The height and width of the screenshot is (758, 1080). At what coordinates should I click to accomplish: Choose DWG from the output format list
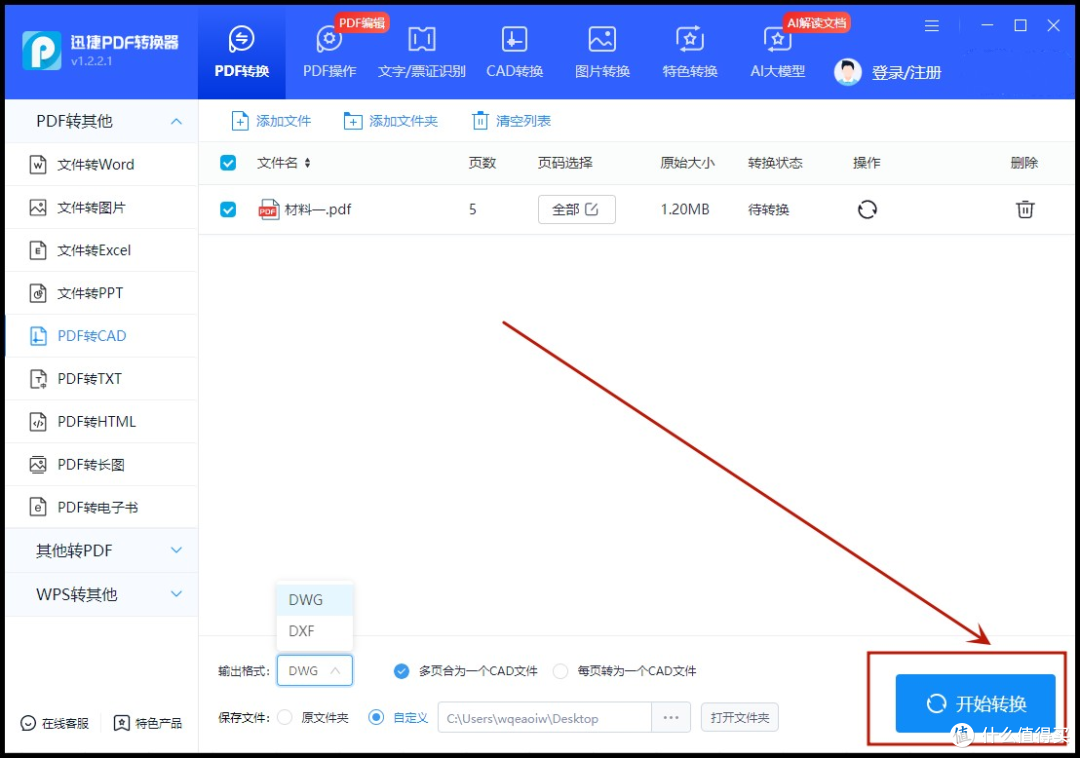315,600
